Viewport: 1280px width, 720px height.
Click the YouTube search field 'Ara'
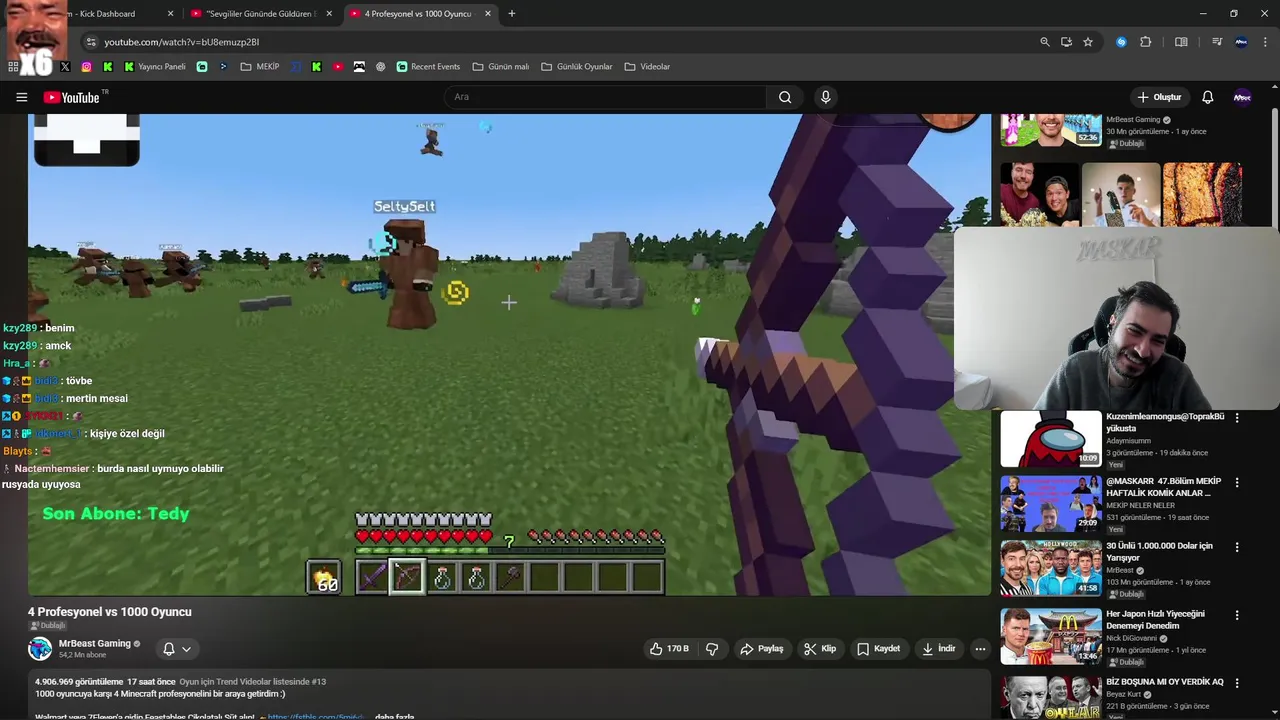point(605,97)
